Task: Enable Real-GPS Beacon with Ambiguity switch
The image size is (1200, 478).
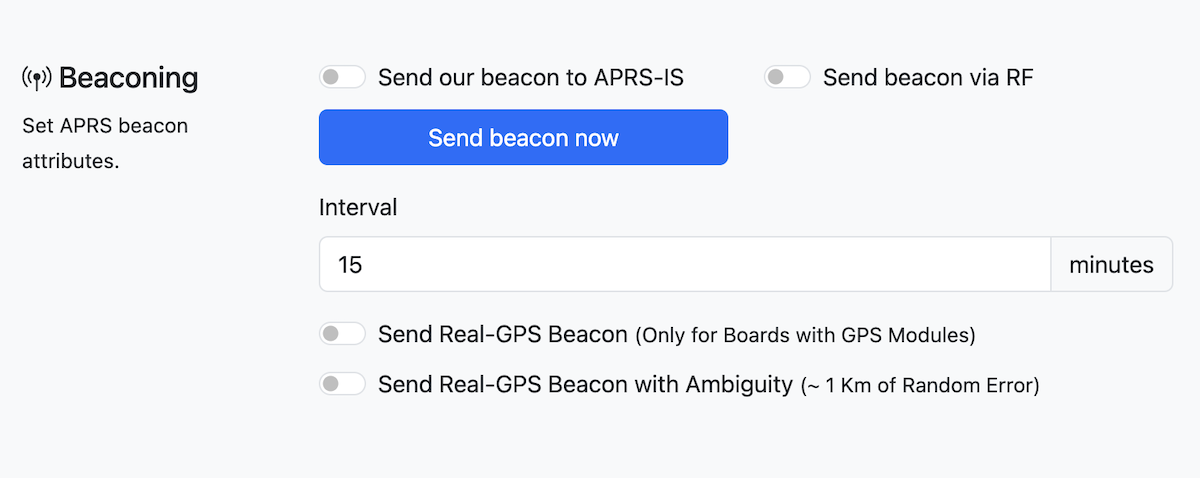Action: tap(342, 383)
